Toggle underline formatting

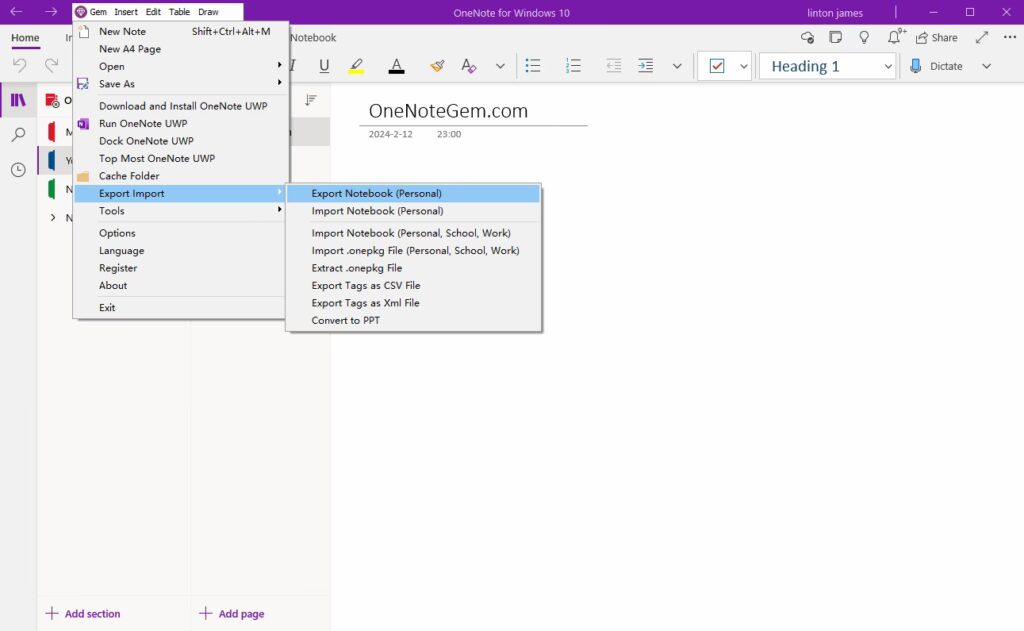click(x=324, y=66)
